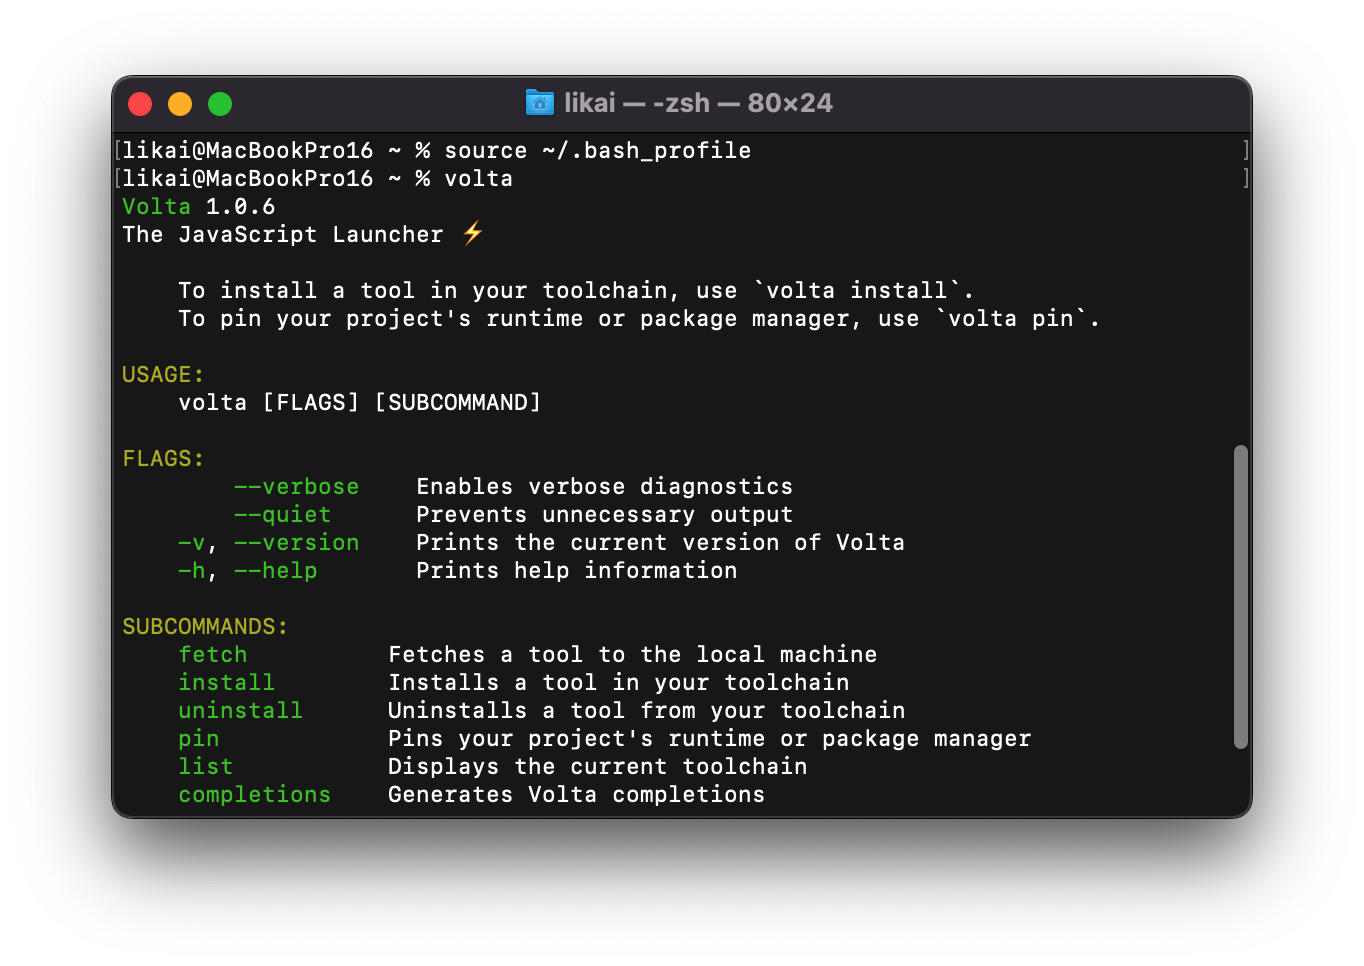Click the folder proxy icon in the title bar

click(539, 103)
